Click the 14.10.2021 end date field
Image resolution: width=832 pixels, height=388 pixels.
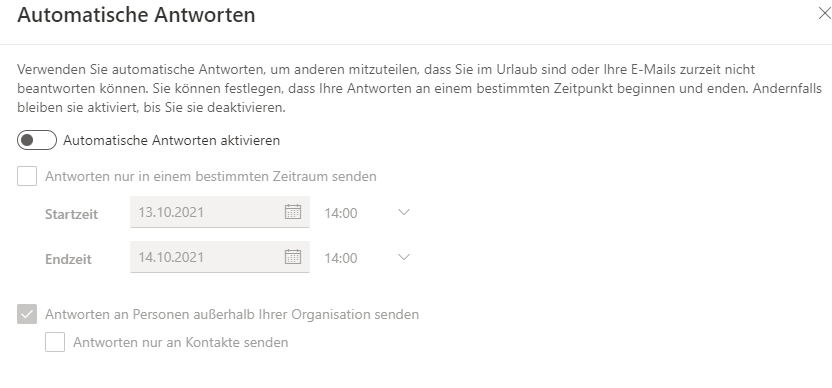(x=220, y=257)
